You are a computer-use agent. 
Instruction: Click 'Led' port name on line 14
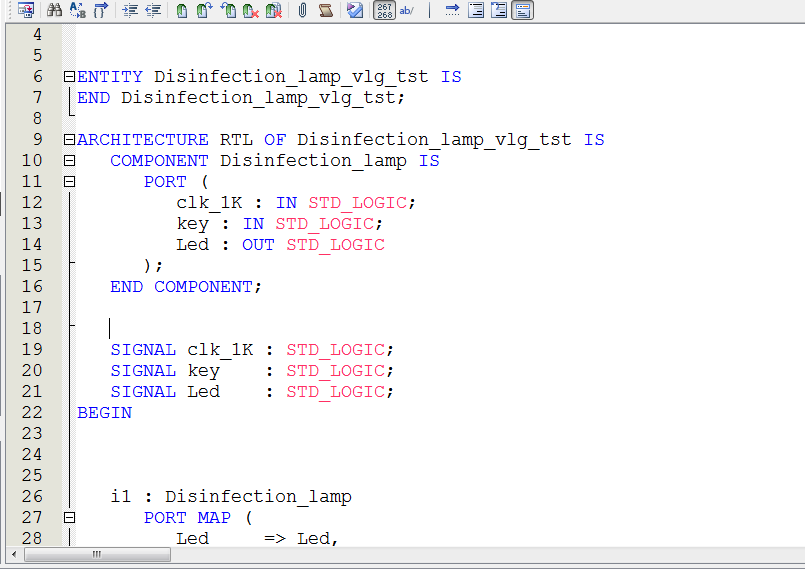[x=193, y=244]
